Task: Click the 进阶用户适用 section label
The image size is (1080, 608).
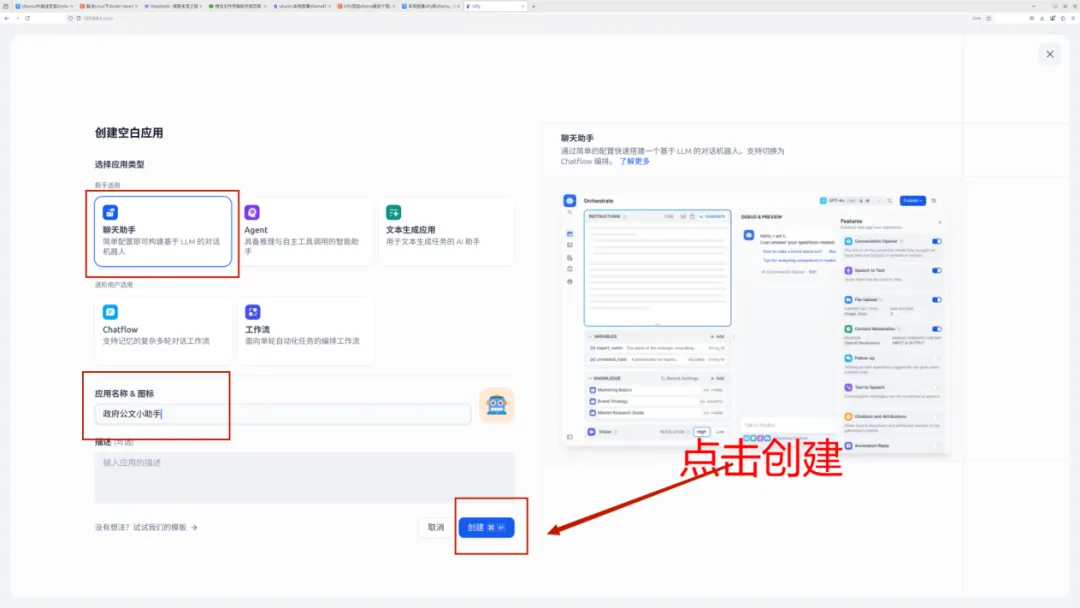Action: [114, 284]
